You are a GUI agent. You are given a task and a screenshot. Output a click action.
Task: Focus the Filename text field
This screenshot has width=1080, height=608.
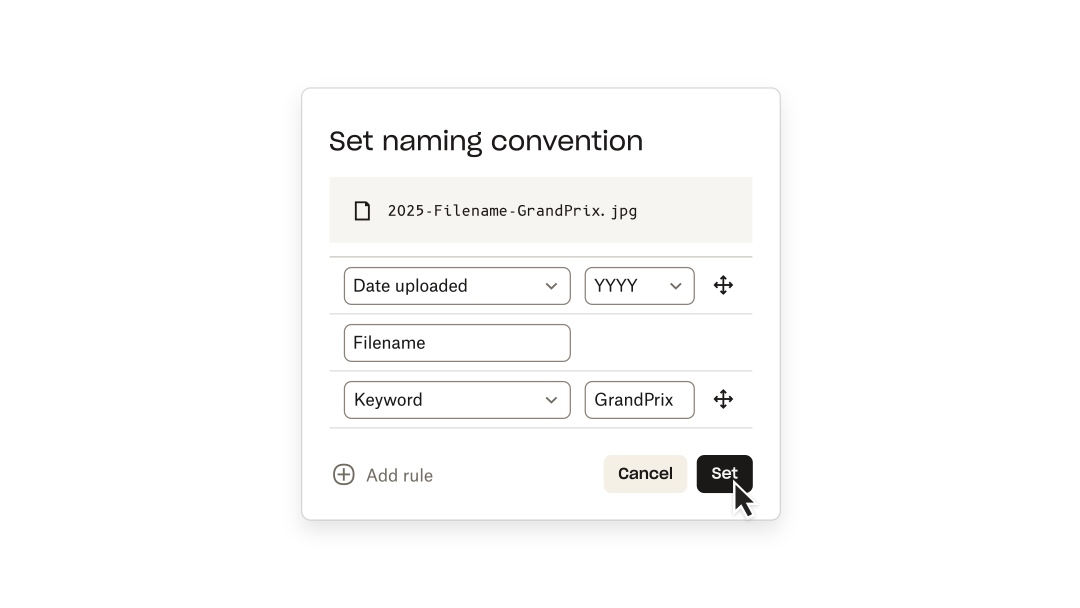click(x=456, y=343)
